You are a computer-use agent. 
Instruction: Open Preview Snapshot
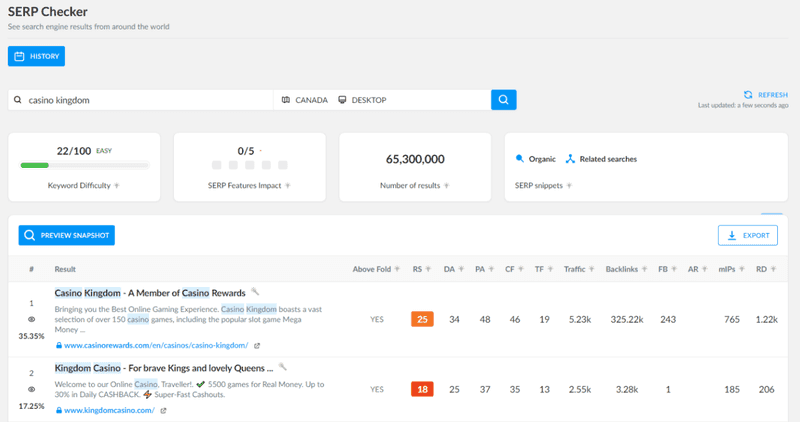coord(67,235)
